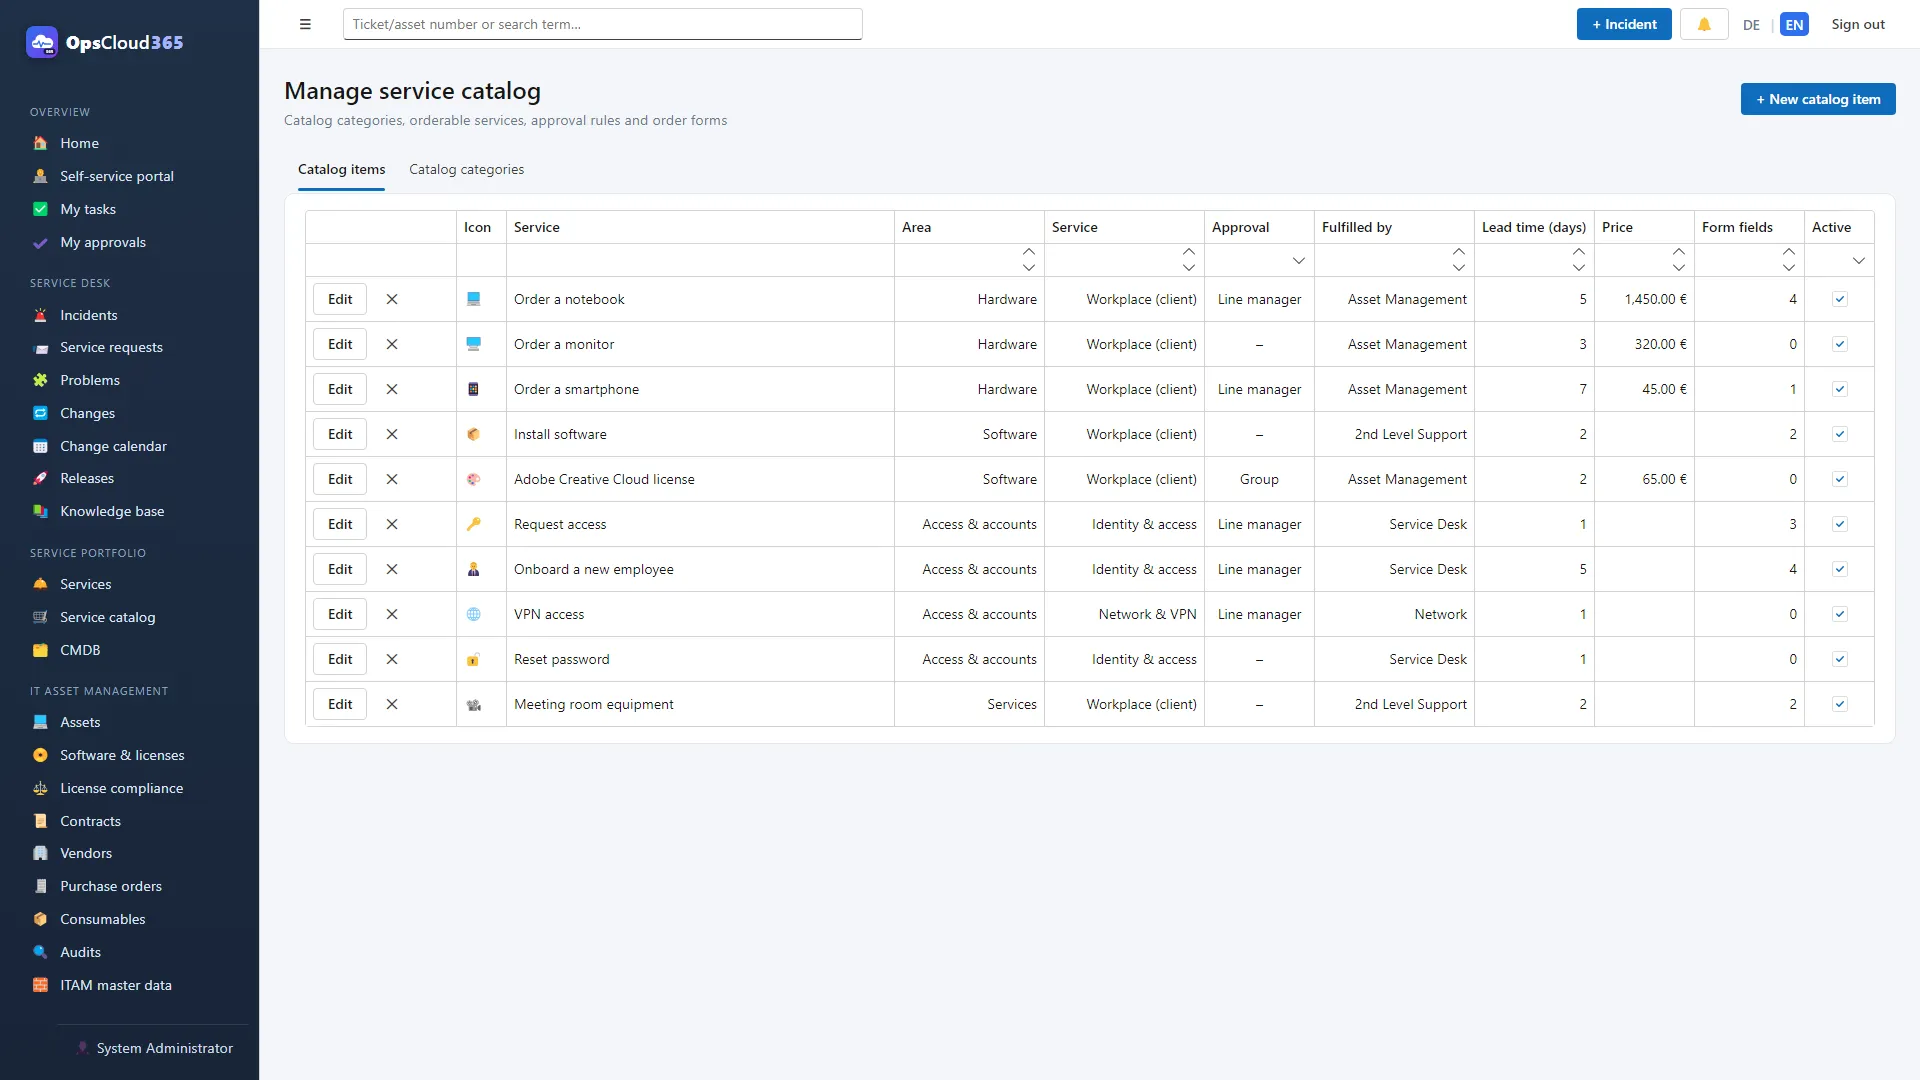Toggle Active checkbox for Order a notebook

(1840, 299)
